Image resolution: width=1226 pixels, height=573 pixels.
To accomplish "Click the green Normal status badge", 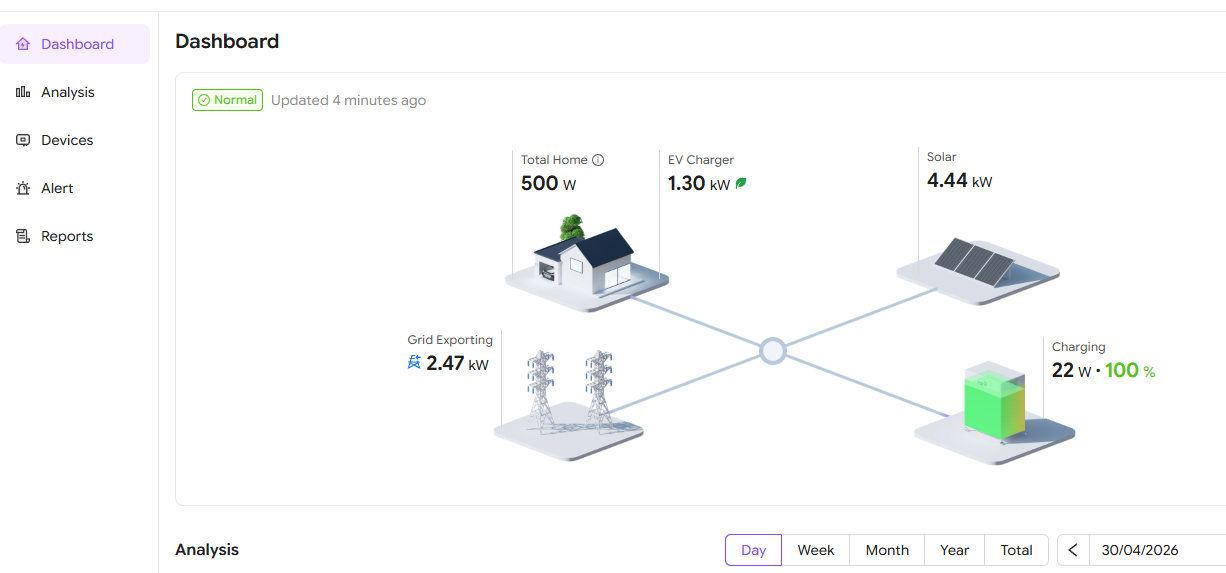I will tap(228, 100).
